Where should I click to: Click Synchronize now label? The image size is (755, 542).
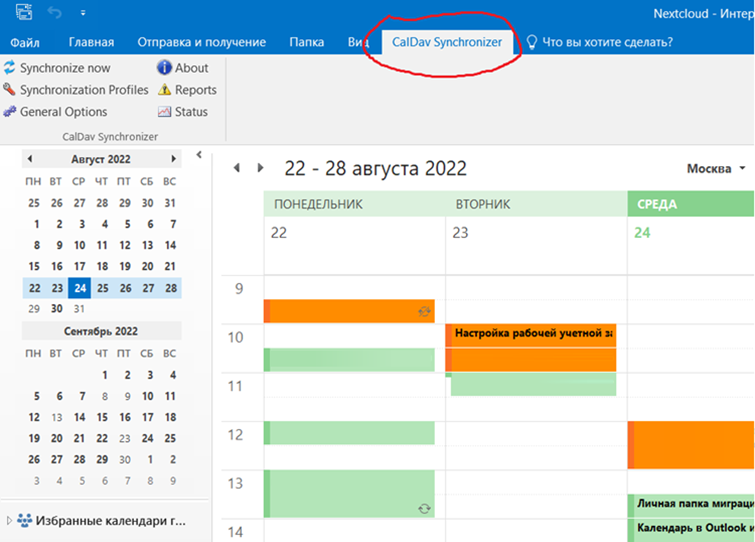(x=65, y=68)
